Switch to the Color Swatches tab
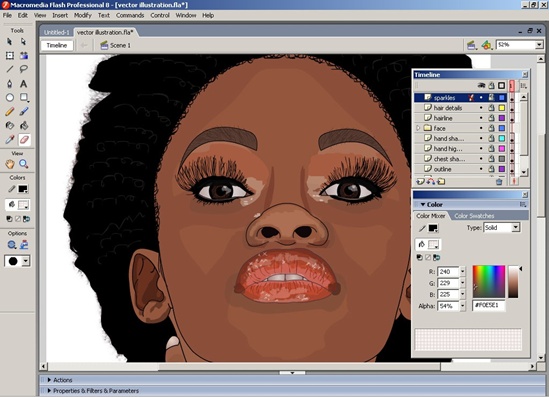549x397 pixels. (474, 216)
